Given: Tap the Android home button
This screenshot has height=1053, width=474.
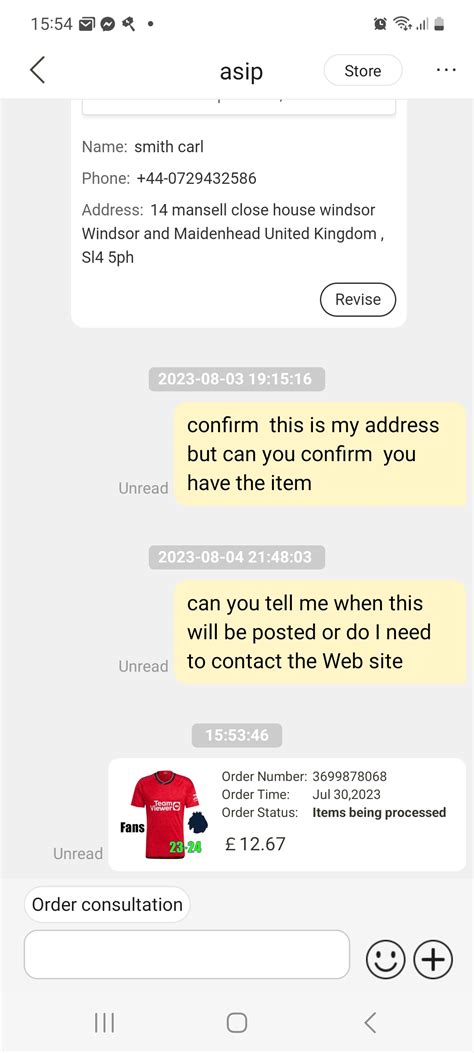Looking at the screenshot, I should coord(237,1023).
